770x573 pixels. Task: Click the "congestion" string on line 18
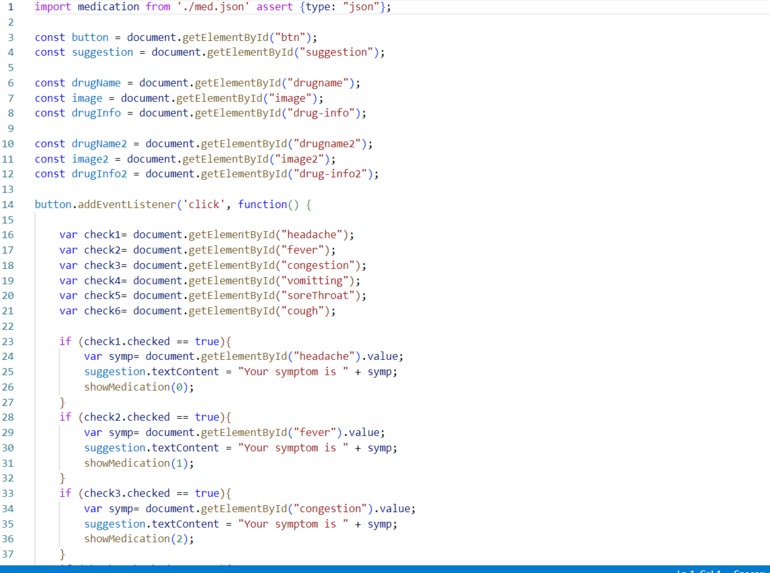tap(317, 265)
